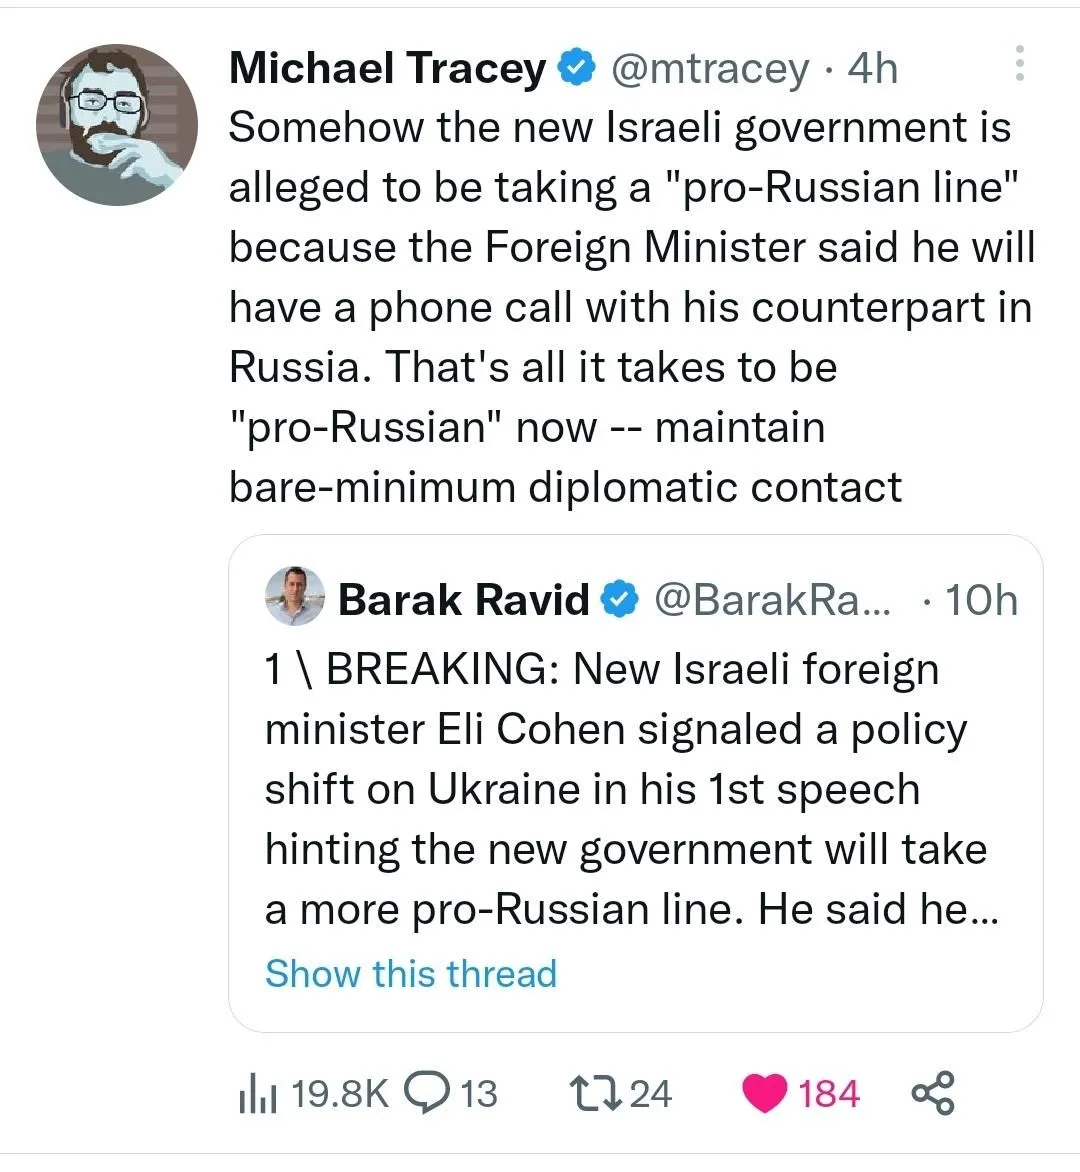Click the "Show this thread" link
This screenshot has width=1080, height=1172.
pos(410,973)
